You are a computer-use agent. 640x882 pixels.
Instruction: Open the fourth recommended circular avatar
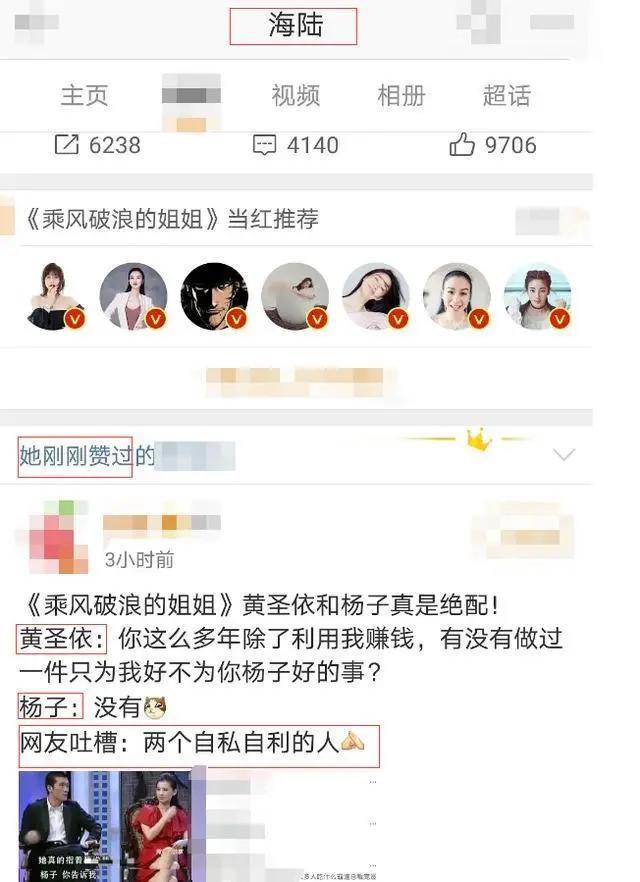(x=295, y=296)
